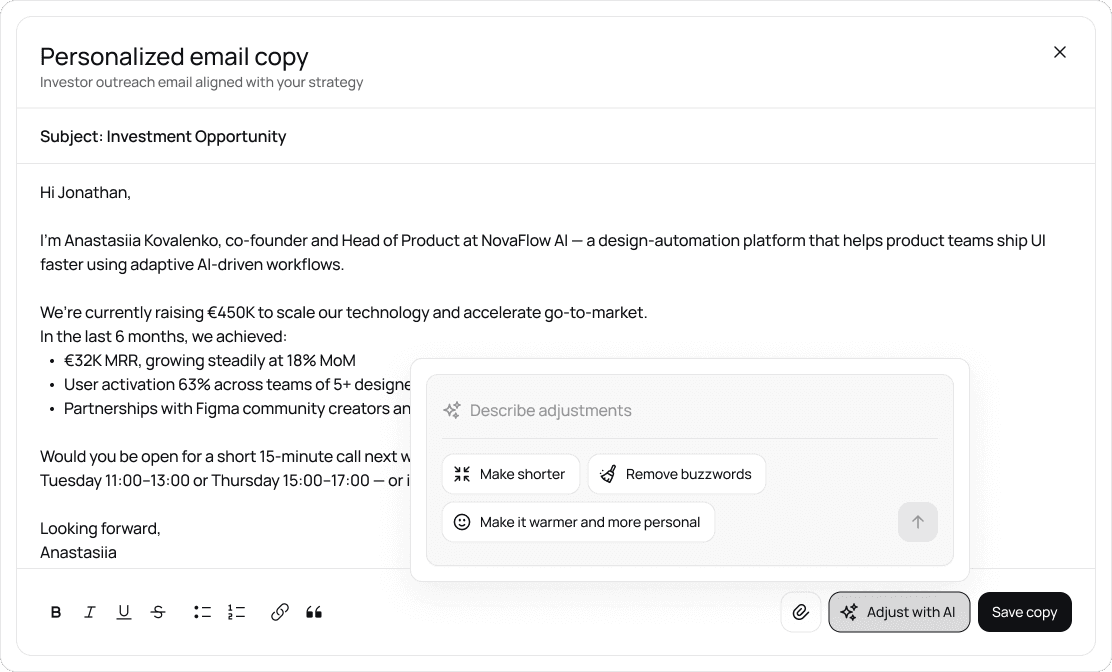The height and width of the screenshot is (672, 1112).
Task: Click the Looking forward, Anastasiia signature
Action: pos(100,540)
